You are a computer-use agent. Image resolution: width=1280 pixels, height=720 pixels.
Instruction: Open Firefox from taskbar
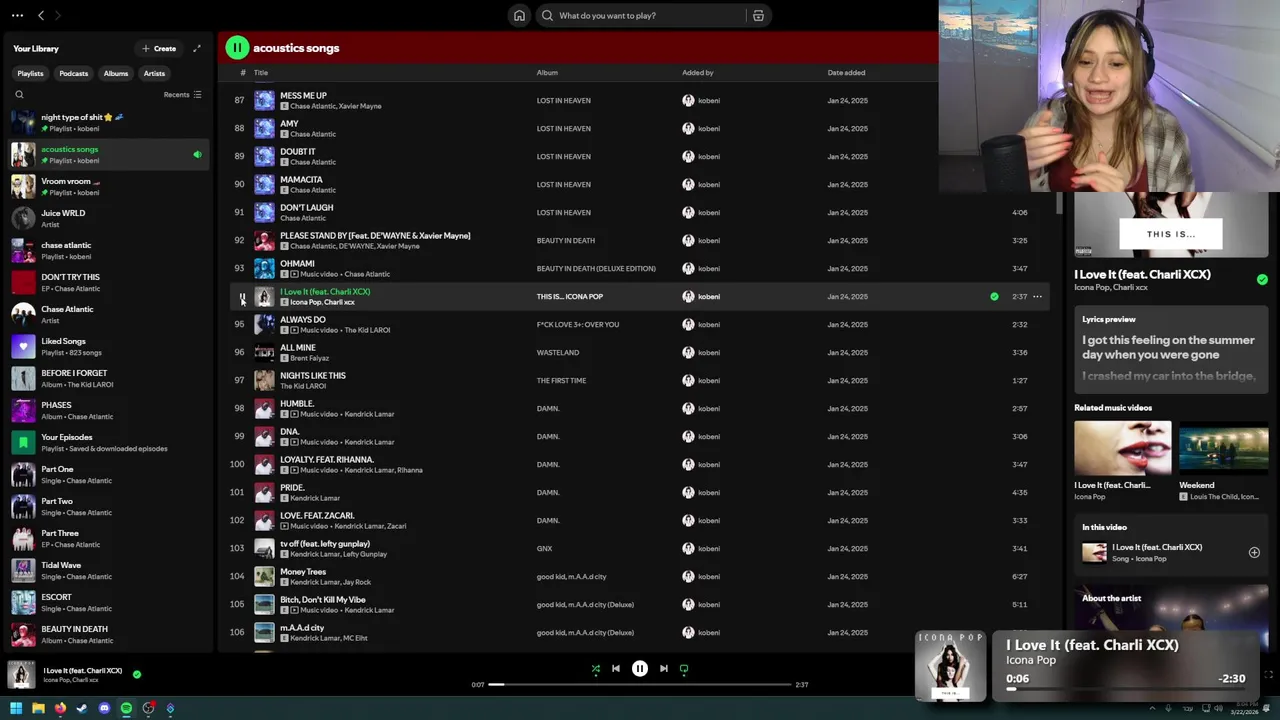coord(60,708)
